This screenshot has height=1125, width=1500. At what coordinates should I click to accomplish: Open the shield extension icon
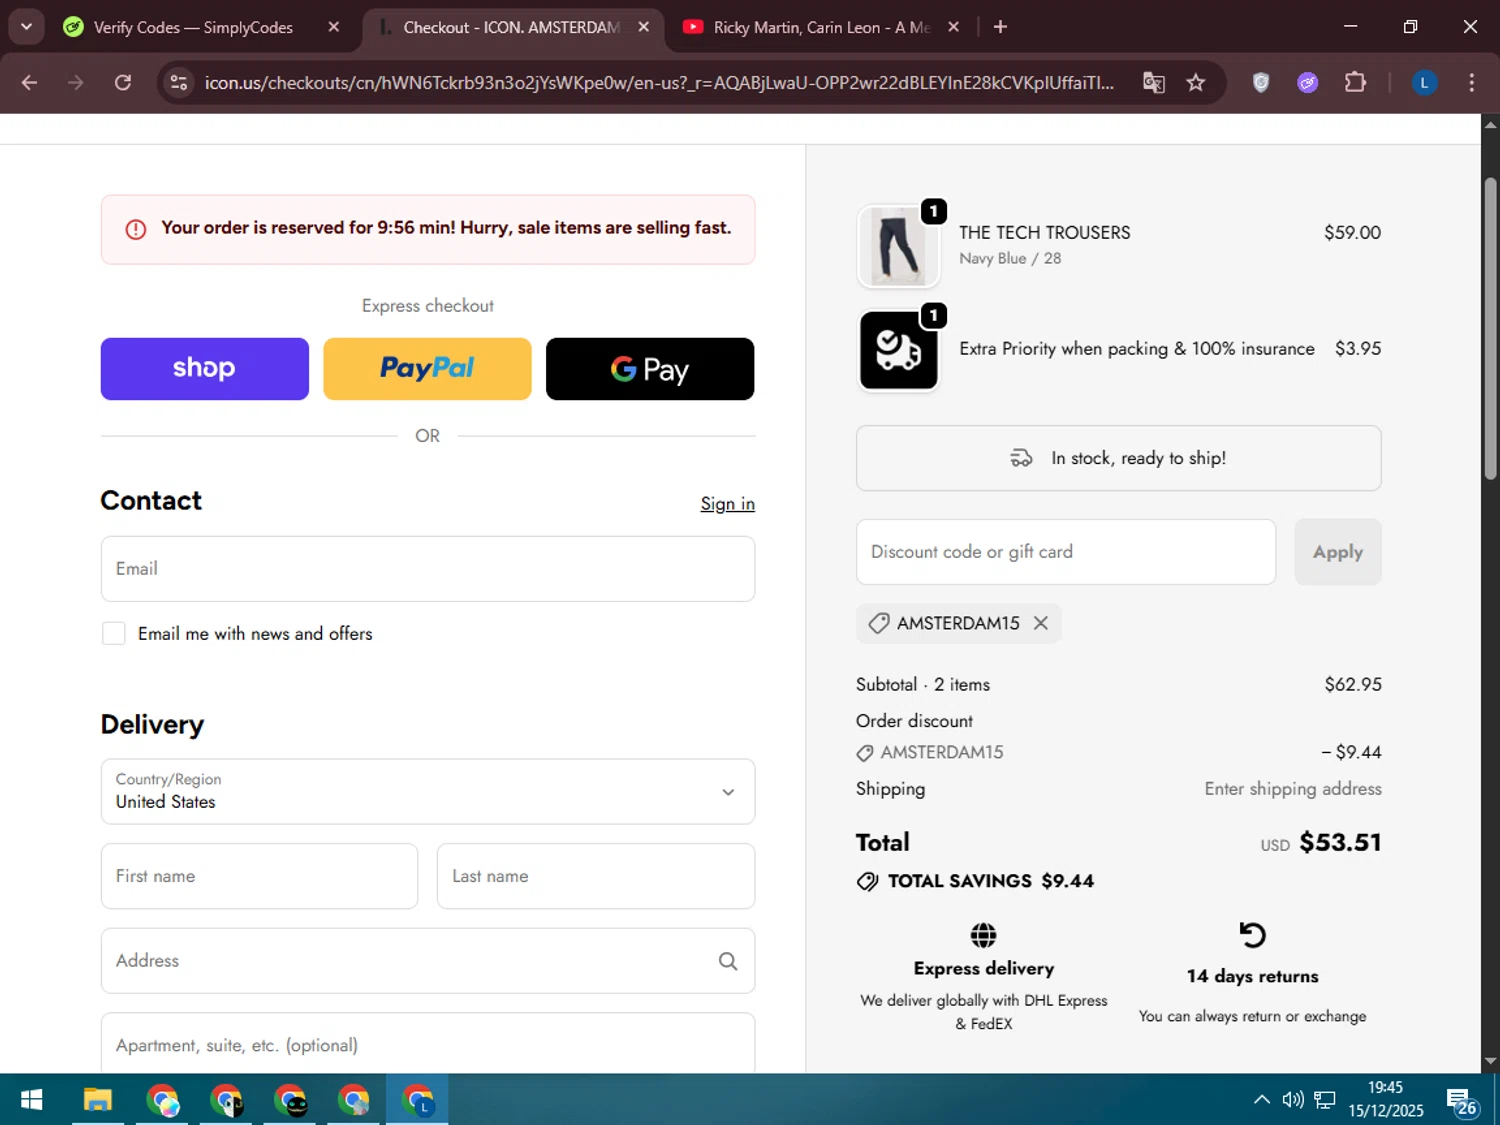pos(1261,83)
